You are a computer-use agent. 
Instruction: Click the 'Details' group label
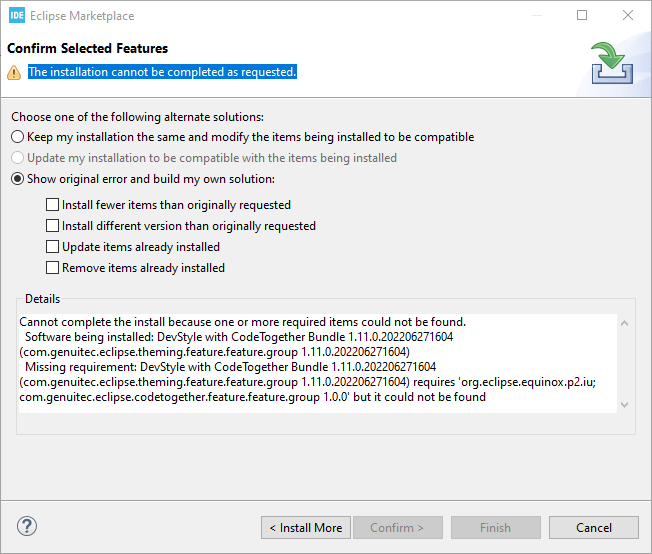point(42,299)
